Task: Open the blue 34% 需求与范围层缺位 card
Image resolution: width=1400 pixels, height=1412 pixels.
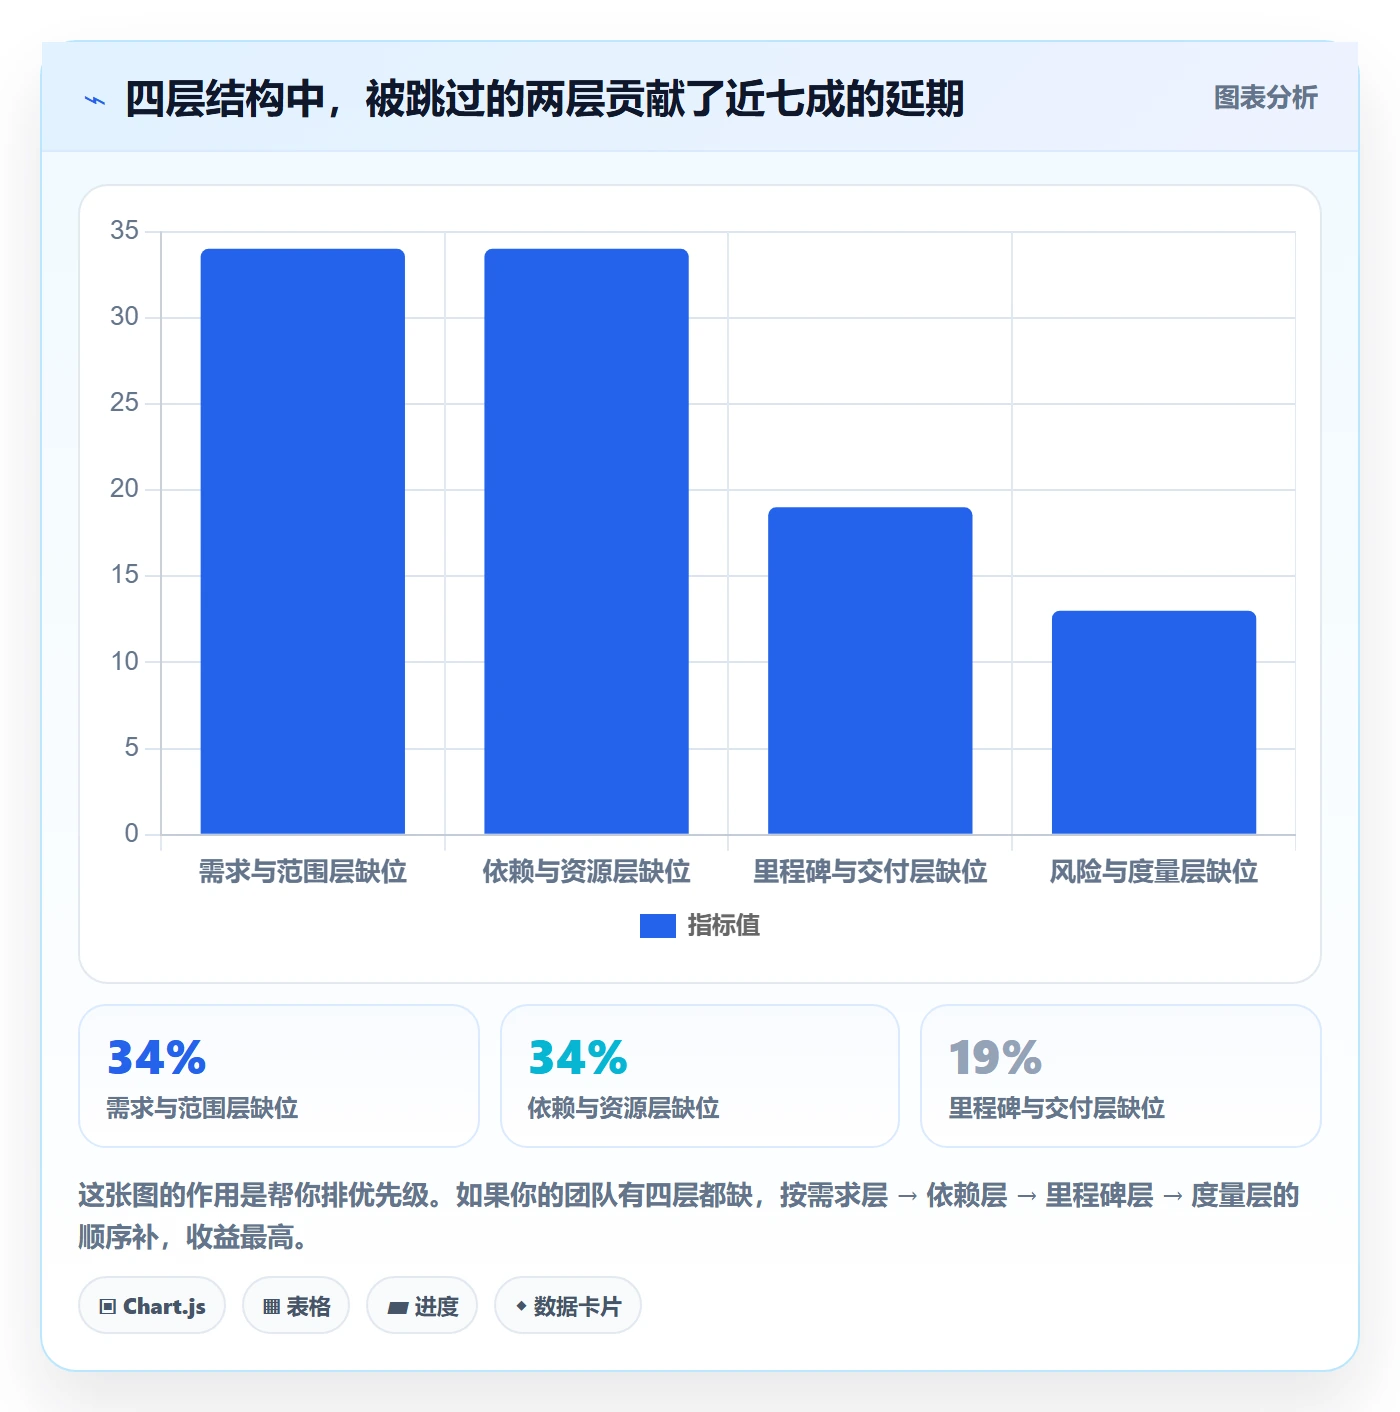Action: pos(279,1076)
